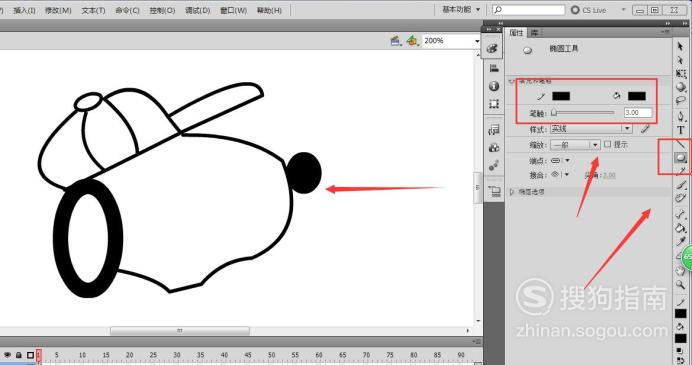Click the stroke width 3.00 field
Screen dimensions: 692x365
[x=638, y=113]
